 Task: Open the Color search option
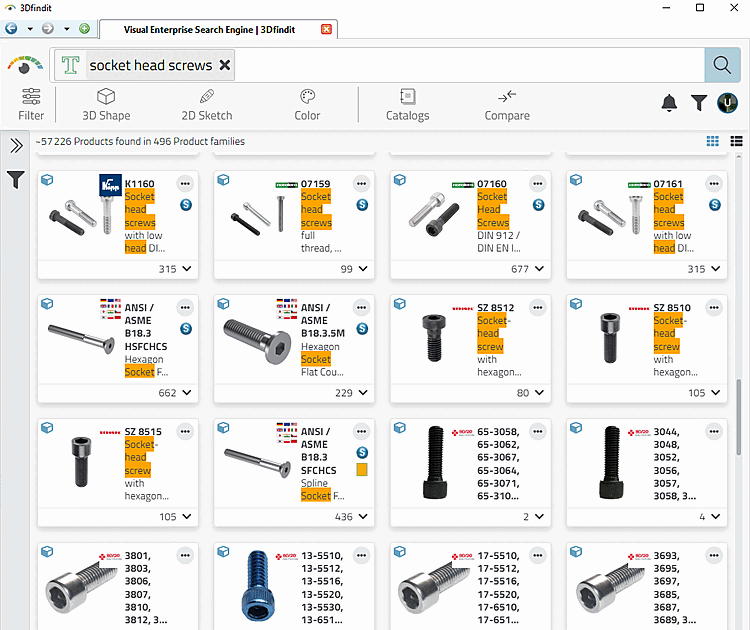[307, 105]
